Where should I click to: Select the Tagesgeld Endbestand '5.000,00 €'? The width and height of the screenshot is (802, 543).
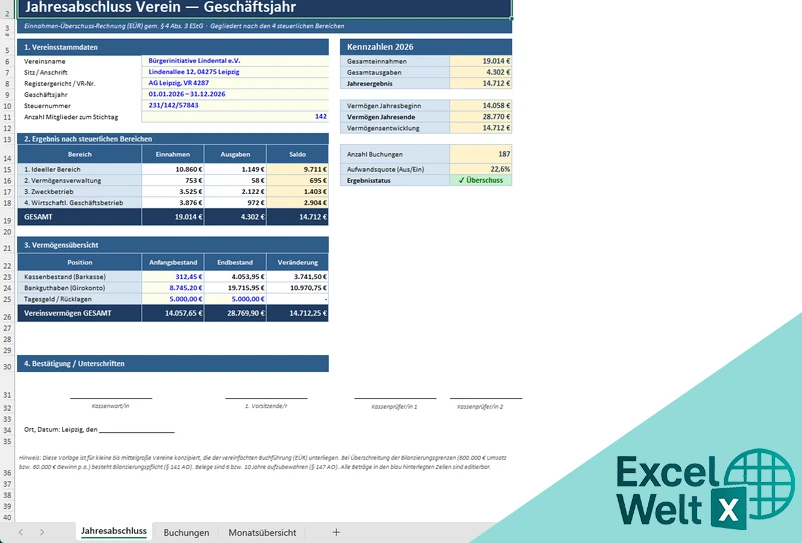tap(235, 299)
